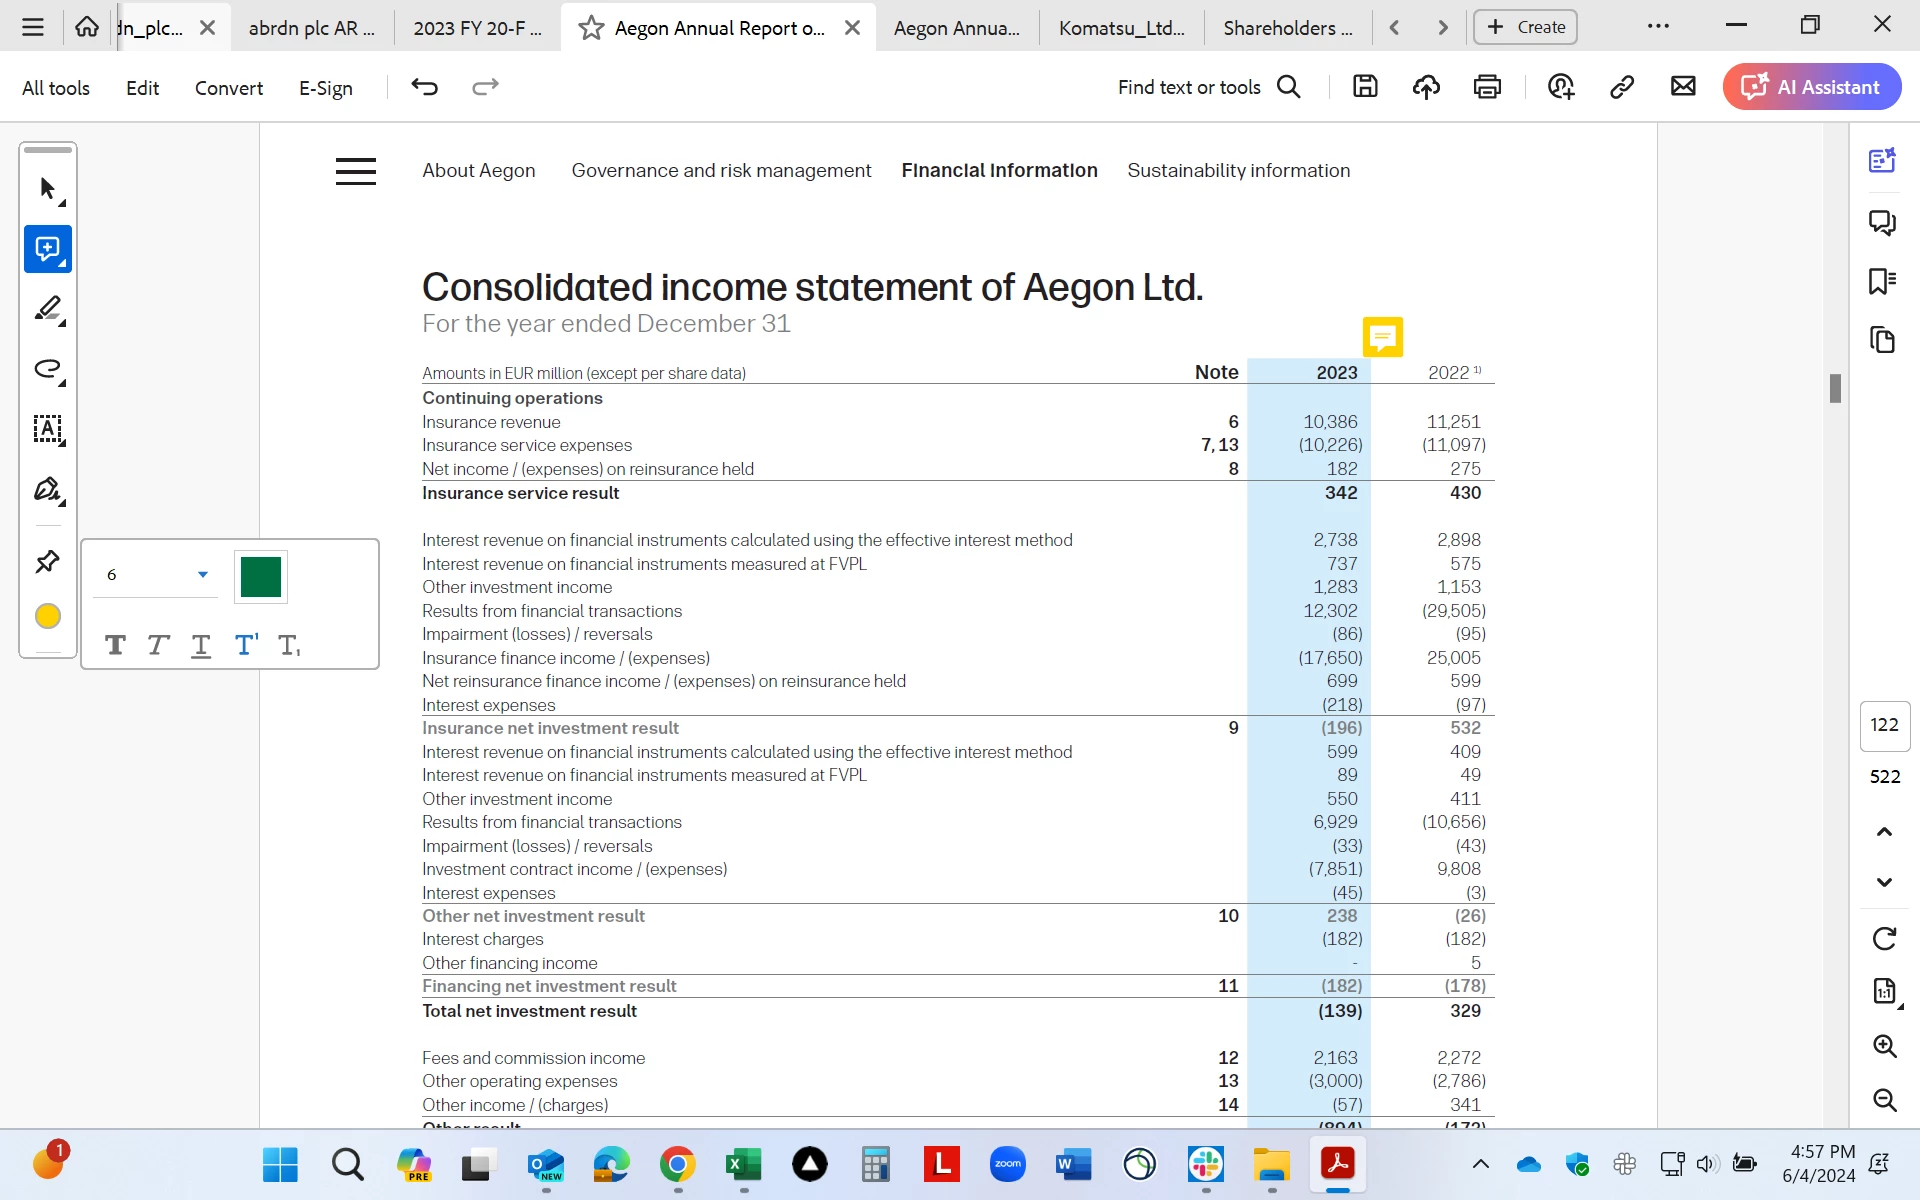Toggle superscript text formatting

click(x=246, y=645)
